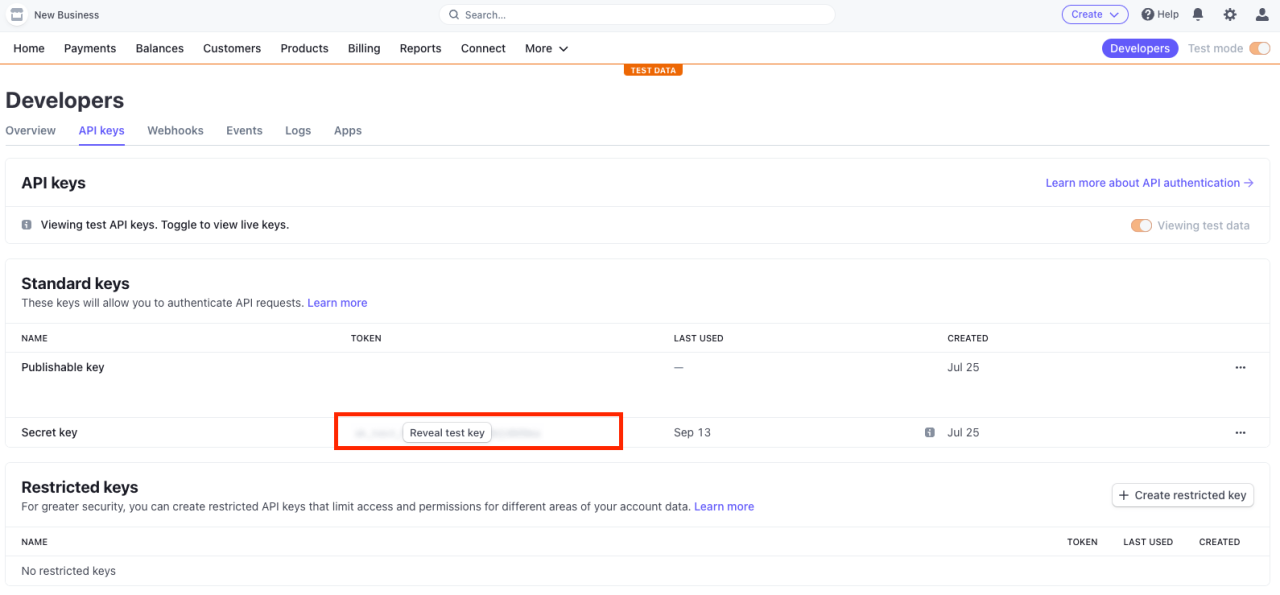Open the Create dropdown

(x=1095, y=15)
